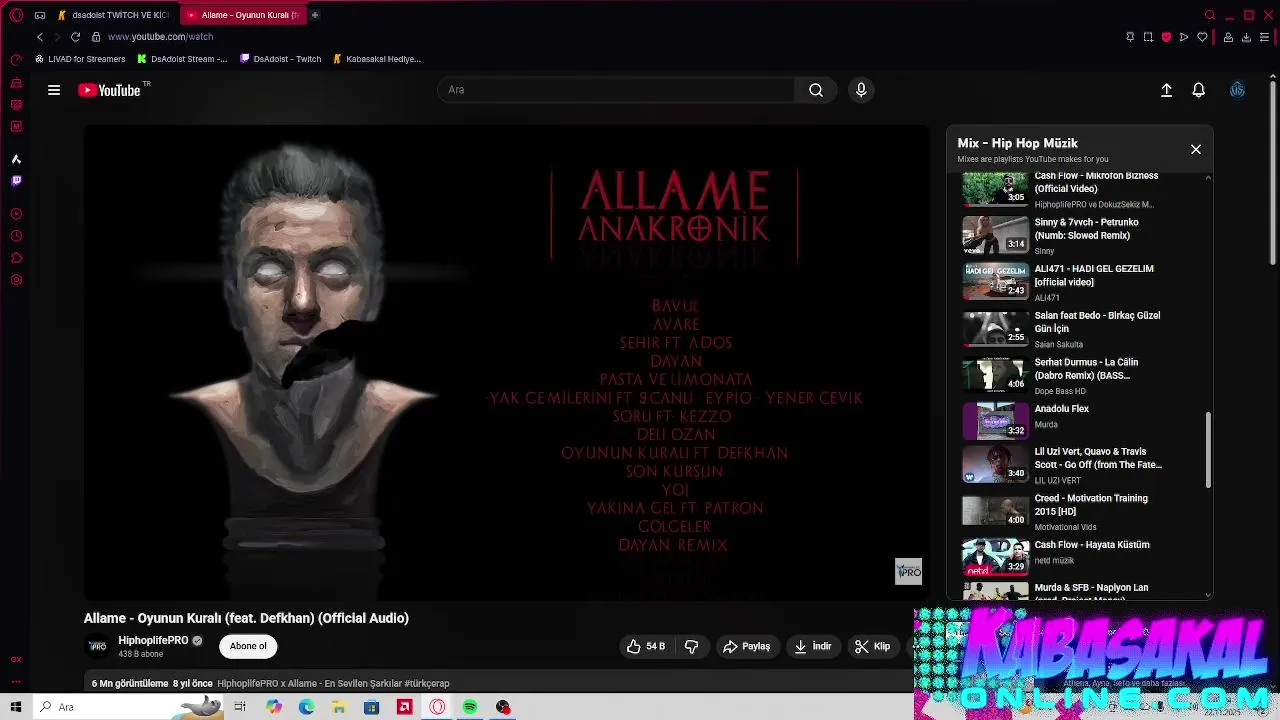Open DsAdoist - Twitch bookmark
The height and width of the screenshot is (720, 1280).
pyautogui.click(x=281, y=59)
